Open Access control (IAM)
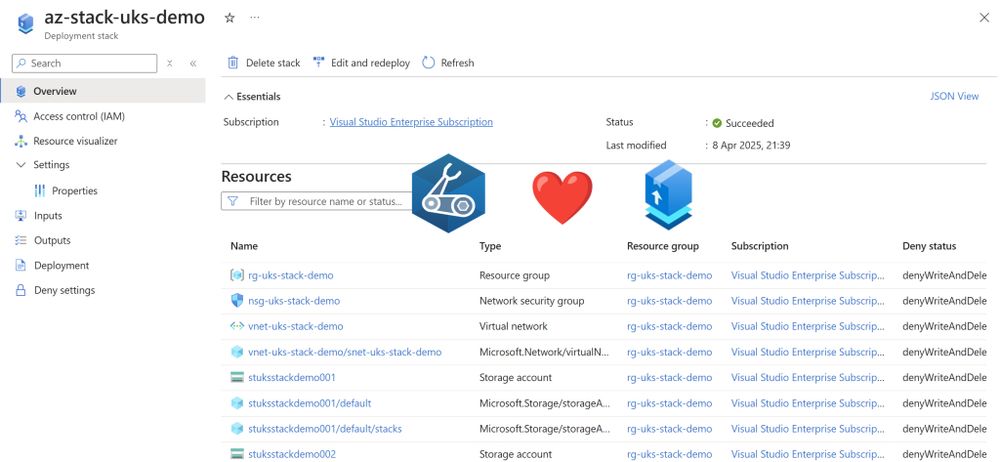This screenshot has height=462, width=1000. (79, 116)
